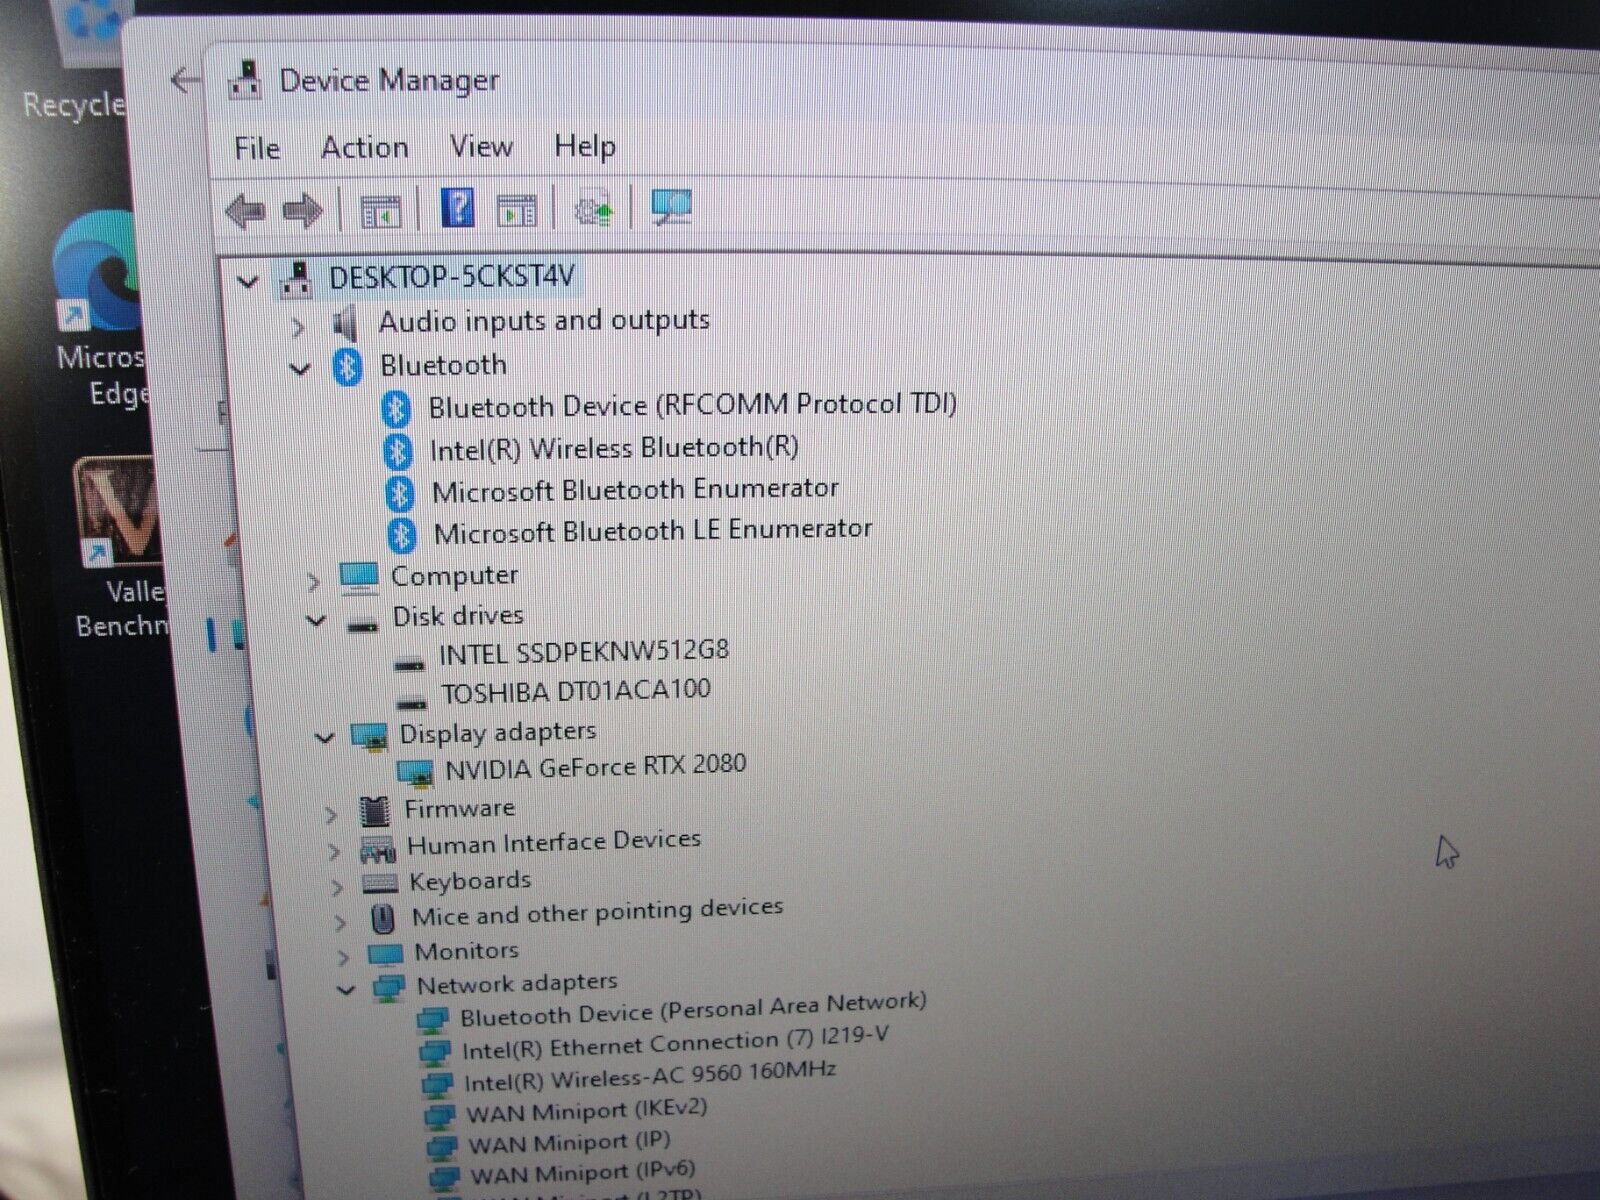Viewport: 1600px width, 1200px height.
Task: Expand the Keyboards category
Action: click(338, 887)
